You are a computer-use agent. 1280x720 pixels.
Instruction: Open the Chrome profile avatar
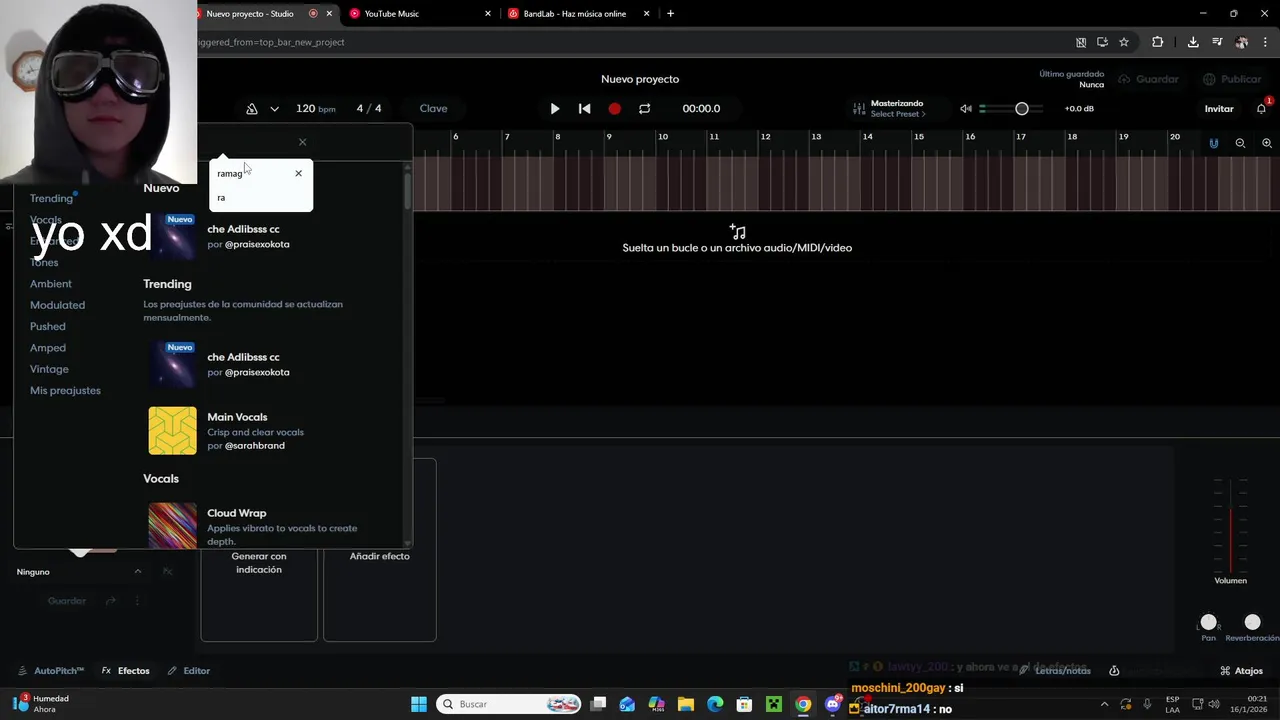[1242, 42]
